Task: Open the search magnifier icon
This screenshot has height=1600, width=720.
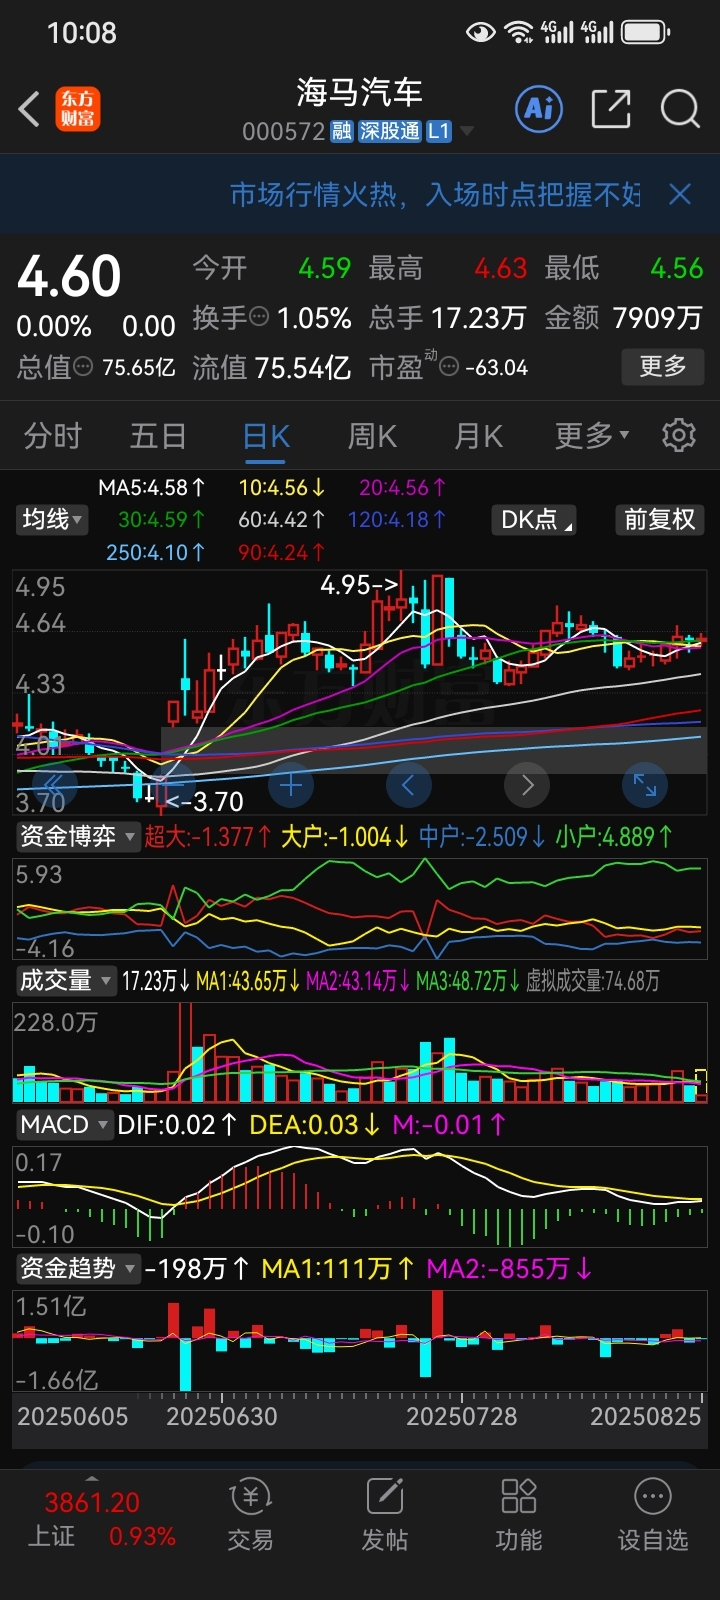Action: point(680,109)
